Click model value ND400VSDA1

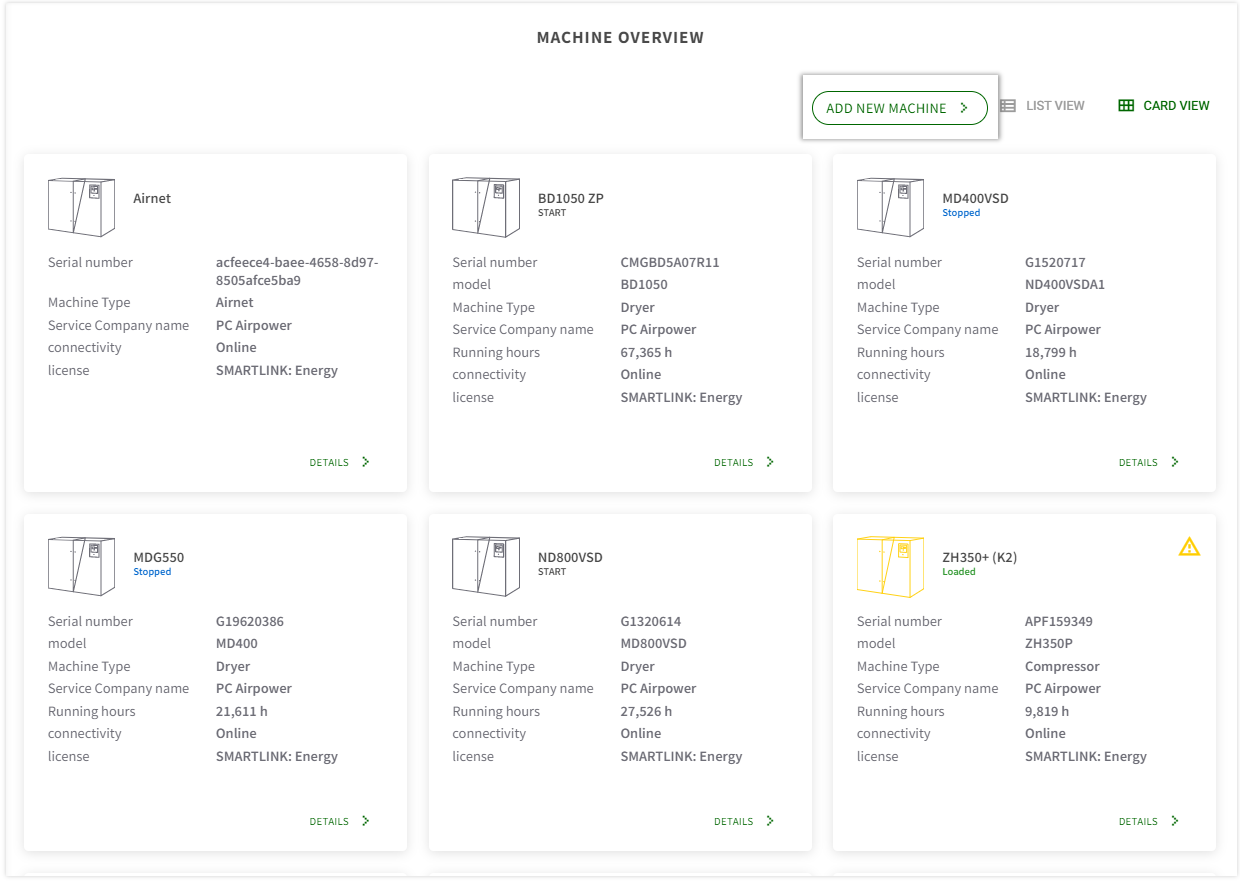(x=1065, y=284)
